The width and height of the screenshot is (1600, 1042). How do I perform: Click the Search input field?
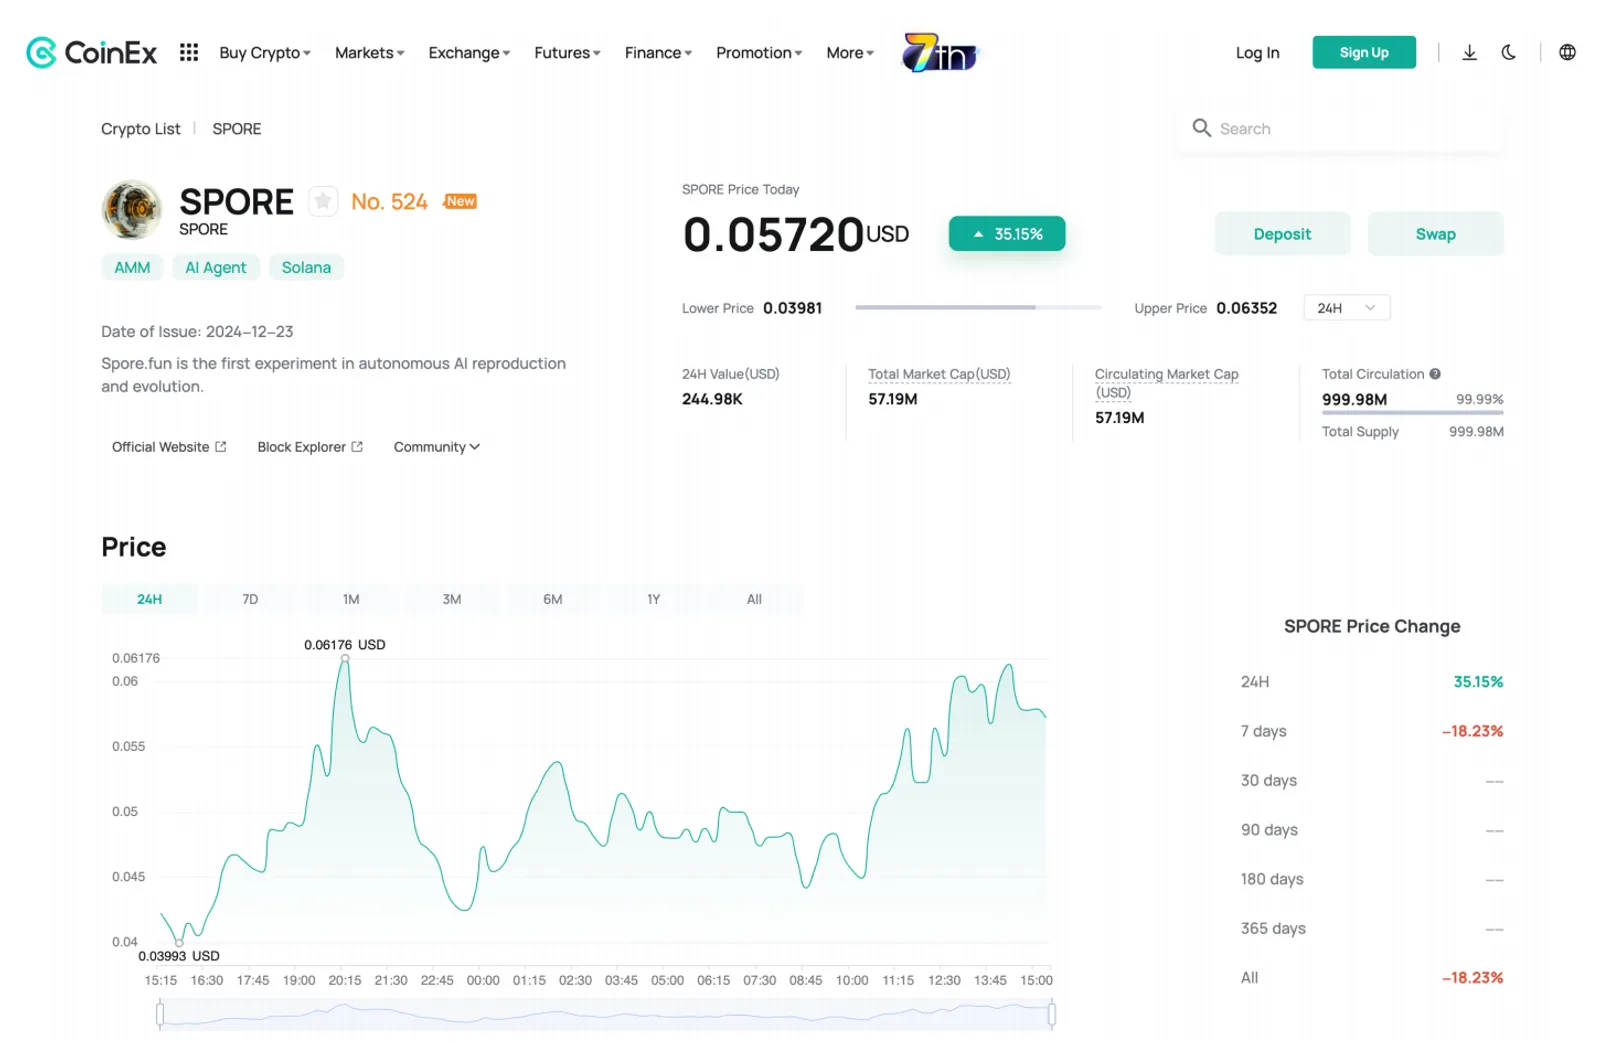[x=1340, y=128]
